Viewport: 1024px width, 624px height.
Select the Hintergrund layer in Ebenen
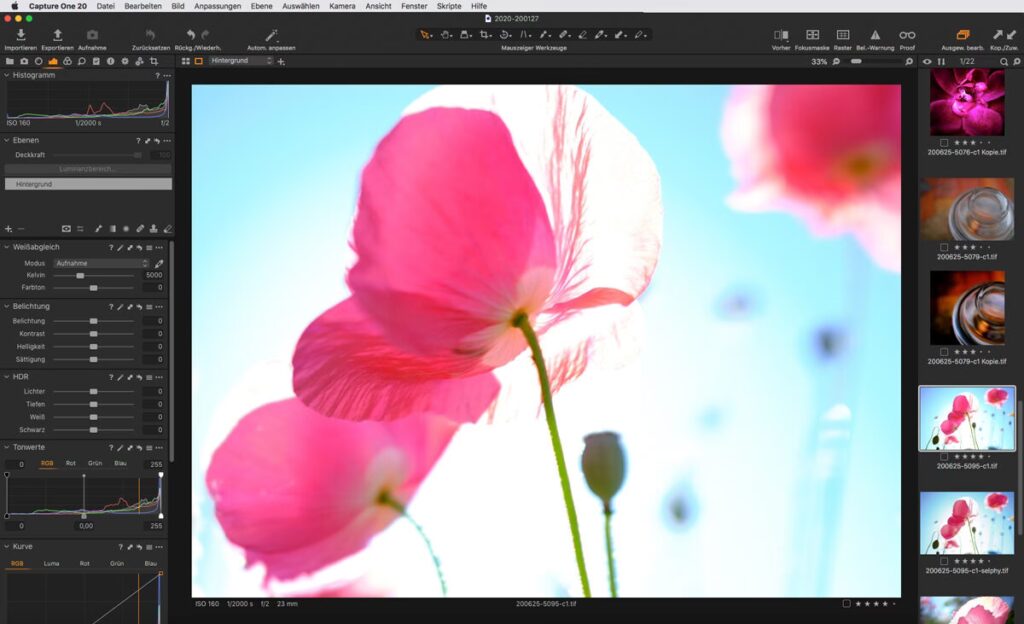87,184
